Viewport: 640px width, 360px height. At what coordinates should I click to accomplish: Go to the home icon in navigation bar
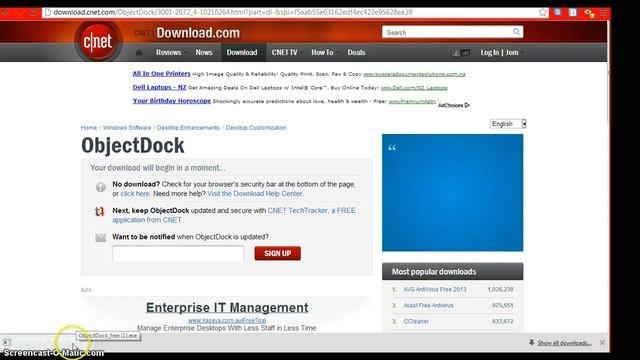click(139, 53)
